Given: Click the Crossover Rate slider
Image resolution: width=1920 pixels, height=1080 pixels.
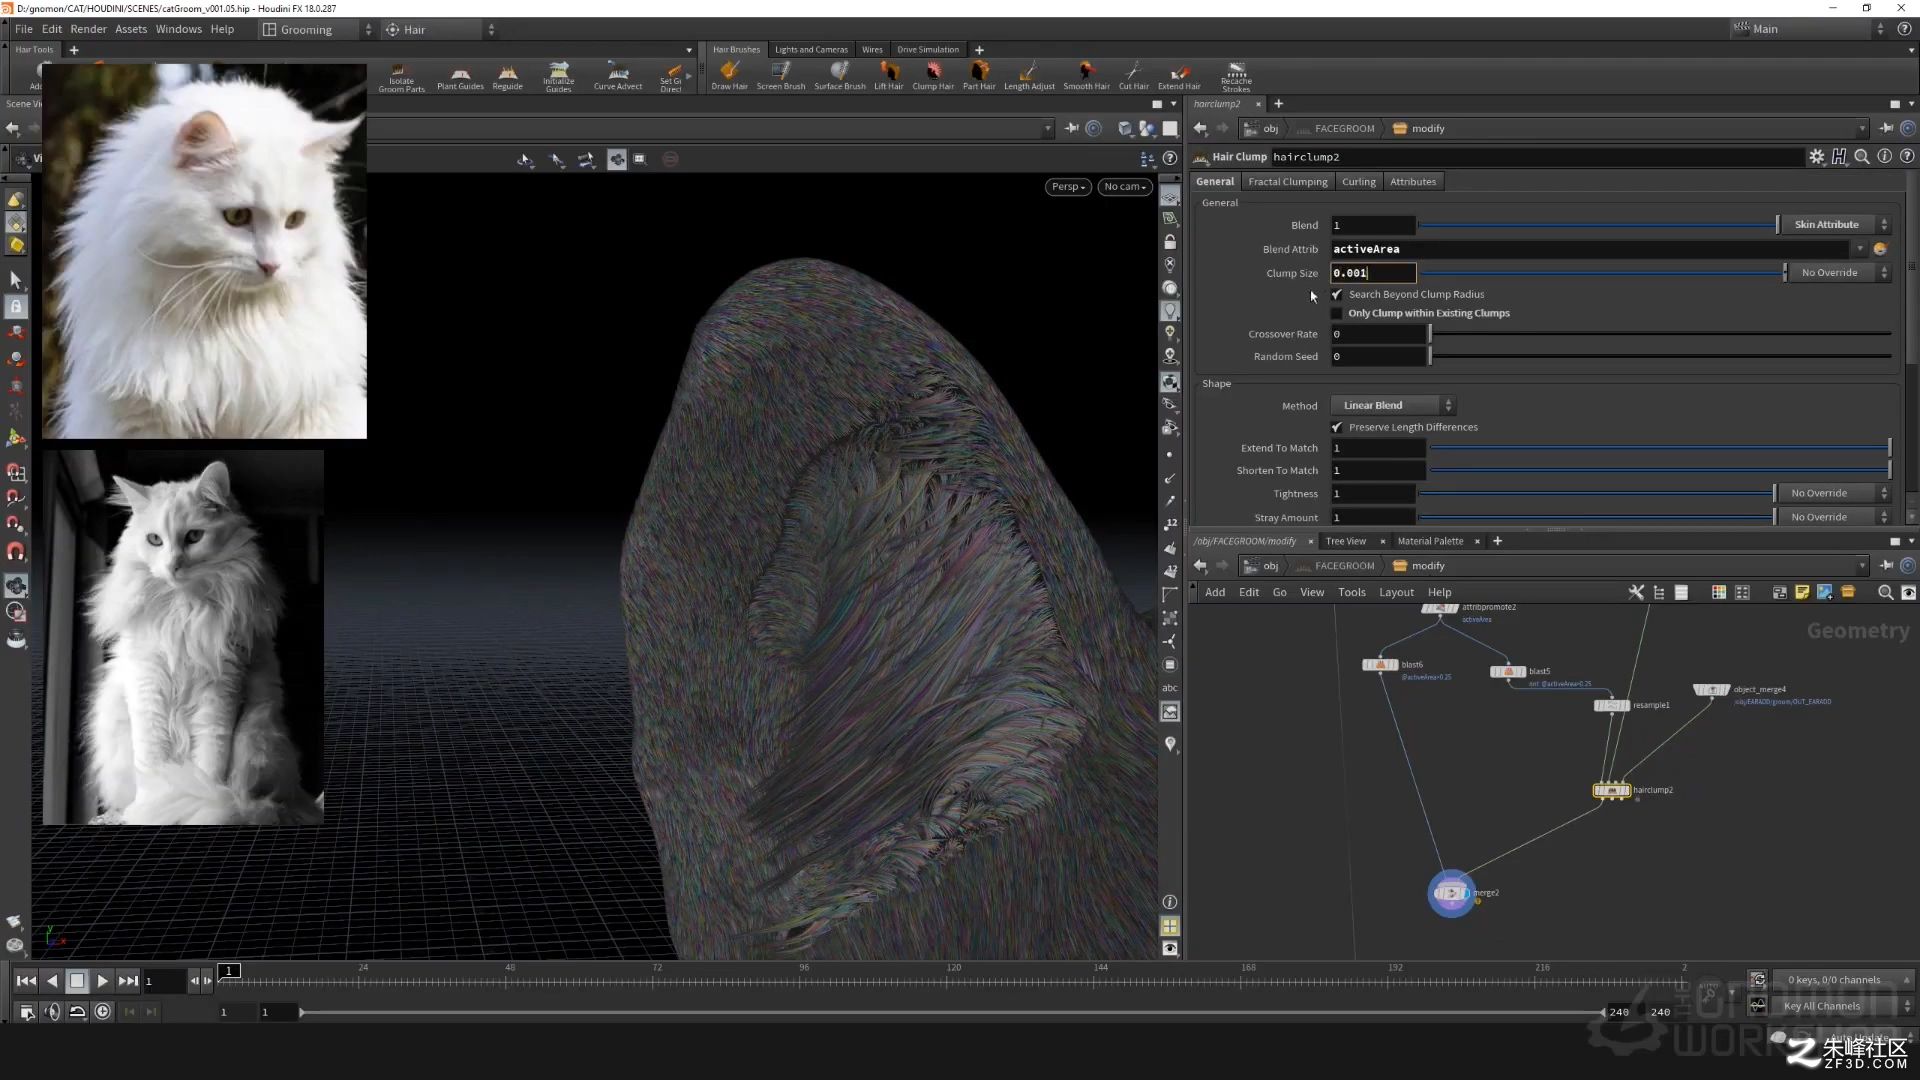Looking at the screenshot, I should 1660,335.
